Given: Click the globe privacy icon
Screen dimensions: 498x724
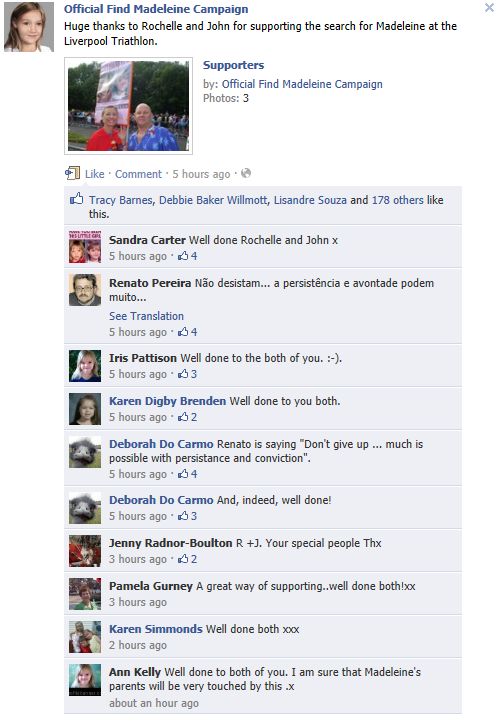Looking at the screenshot, I should [x=246, y=173].
